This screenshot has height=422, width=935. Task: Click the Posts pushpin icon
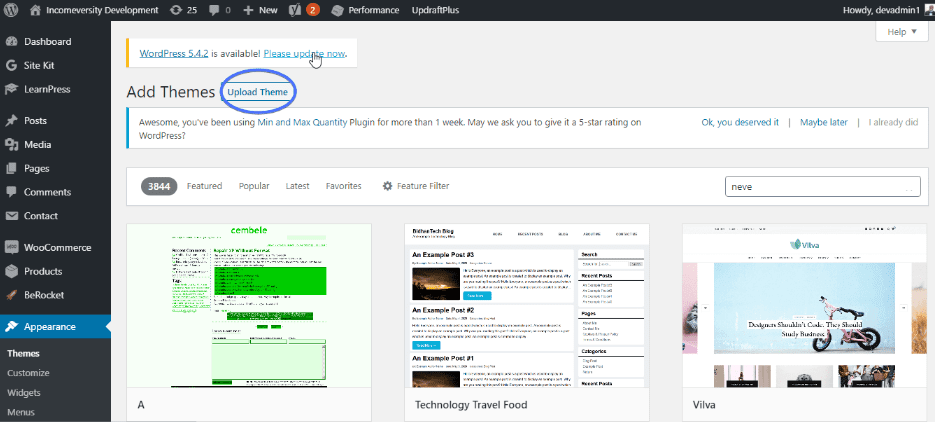click(x=11, y=120)
